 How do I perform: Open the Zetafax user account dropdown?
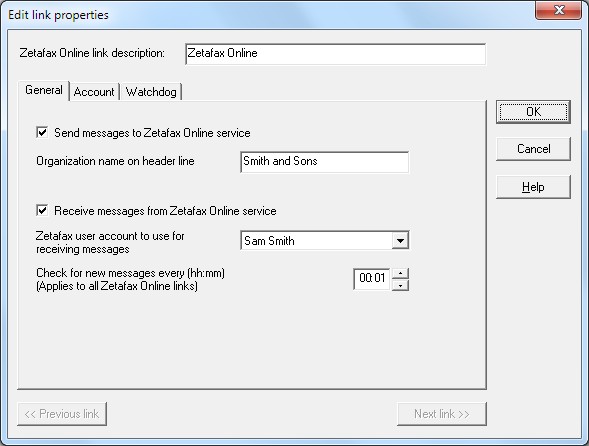pyautogui.click(x=400, y=240)
